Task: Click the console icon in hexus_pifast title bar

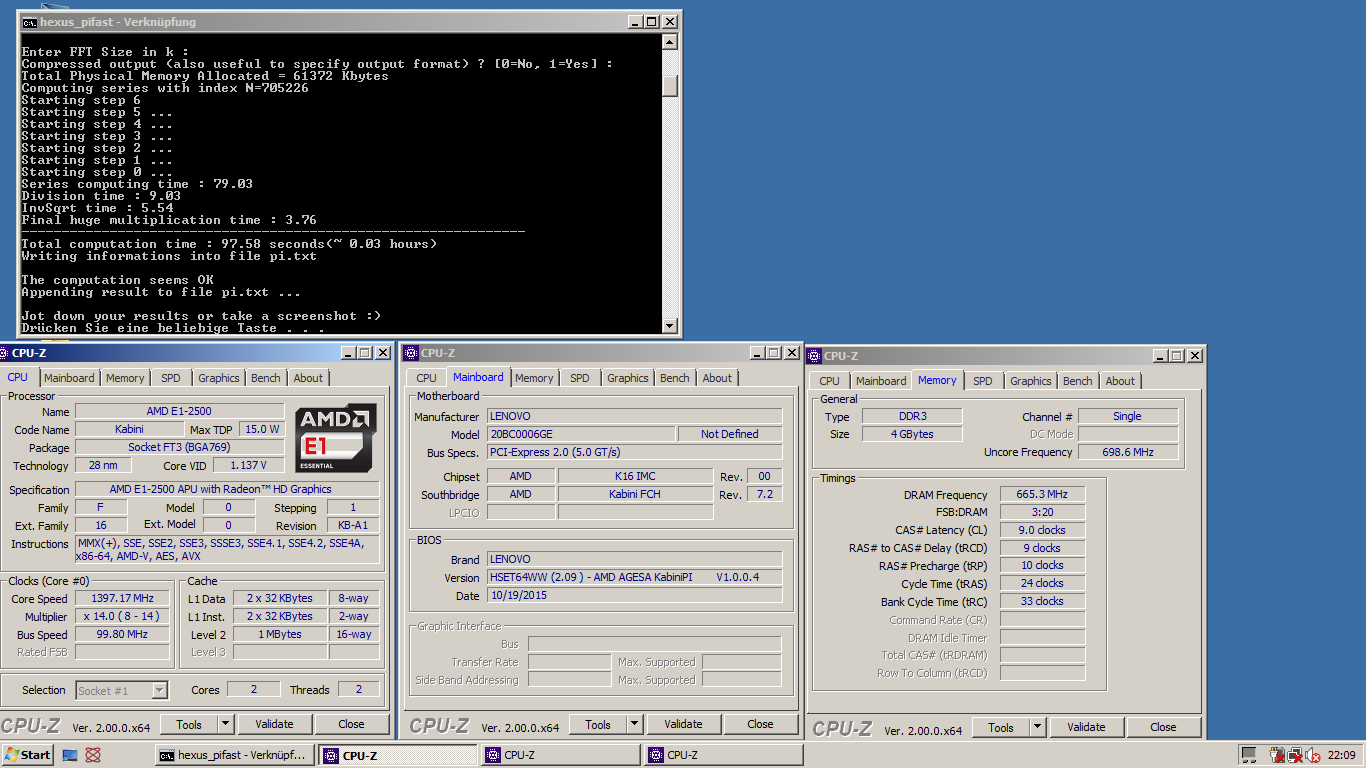Action: pos(30,22)
